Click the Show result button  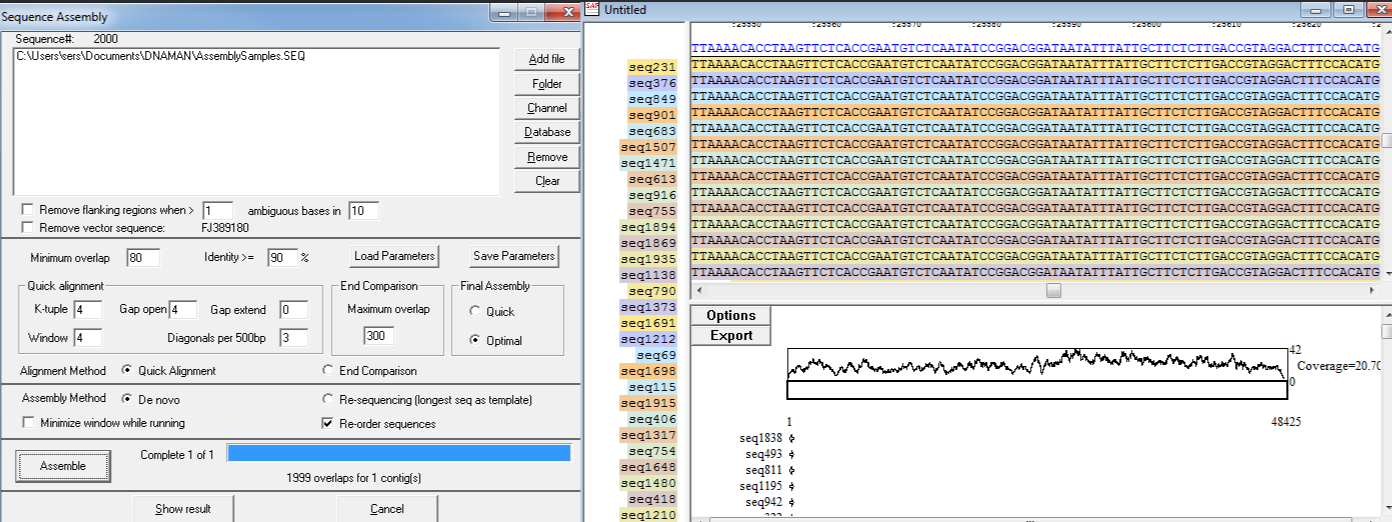point(183,509)
